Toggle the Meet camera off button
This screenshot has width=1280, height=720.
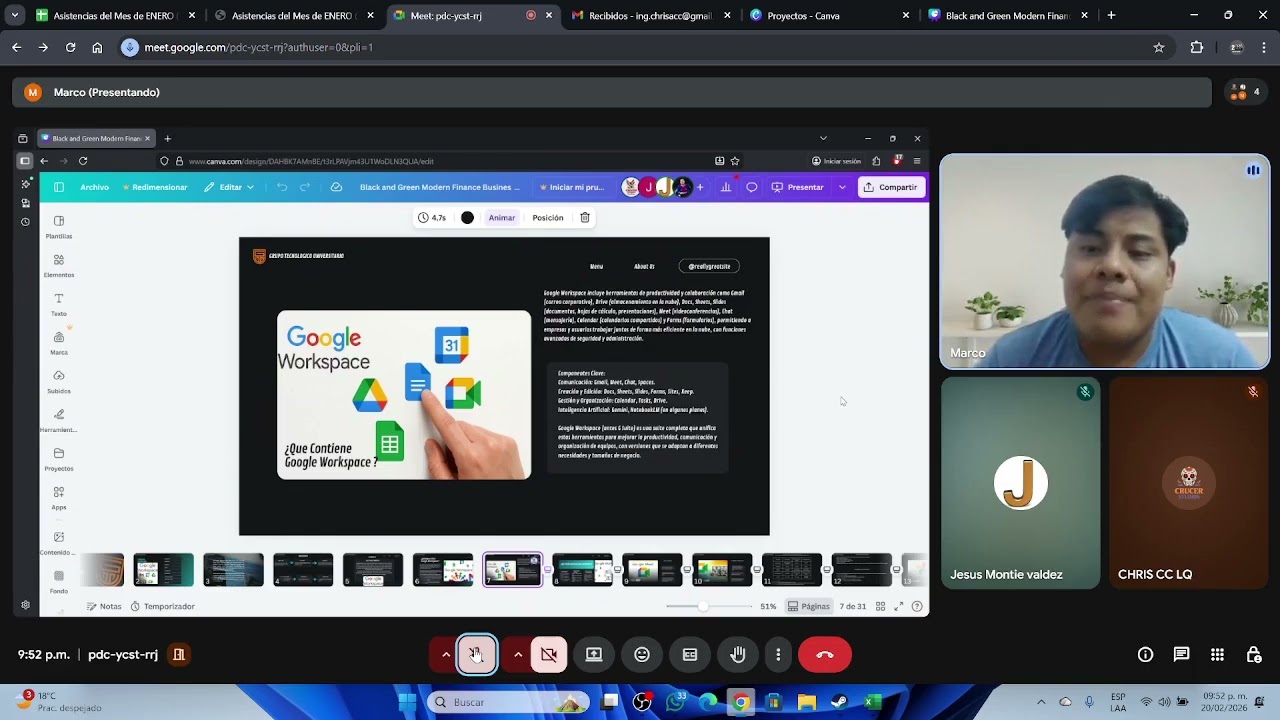coord(548,654)
